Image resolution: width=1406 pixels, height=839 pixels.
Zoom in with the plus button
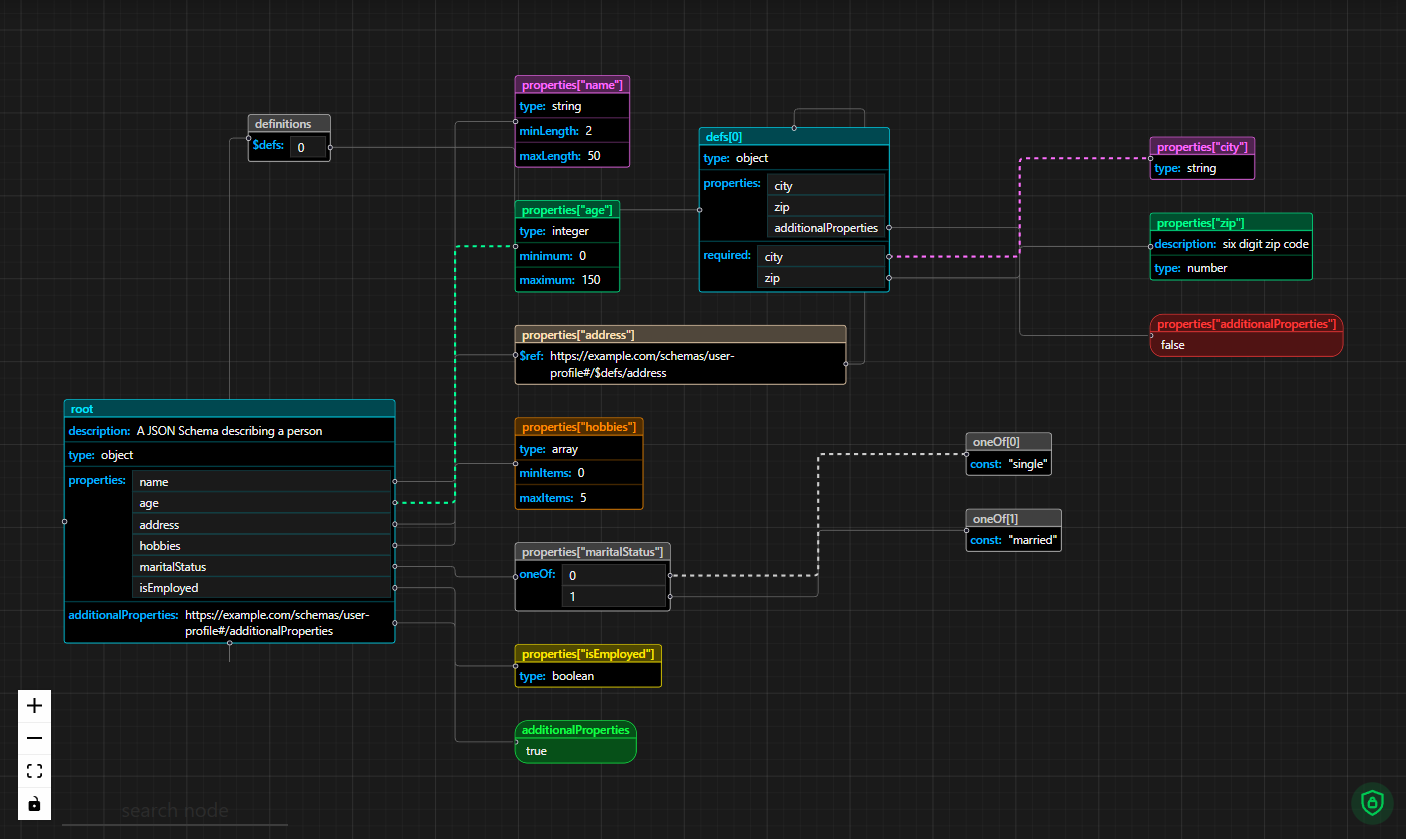[35, 706]
